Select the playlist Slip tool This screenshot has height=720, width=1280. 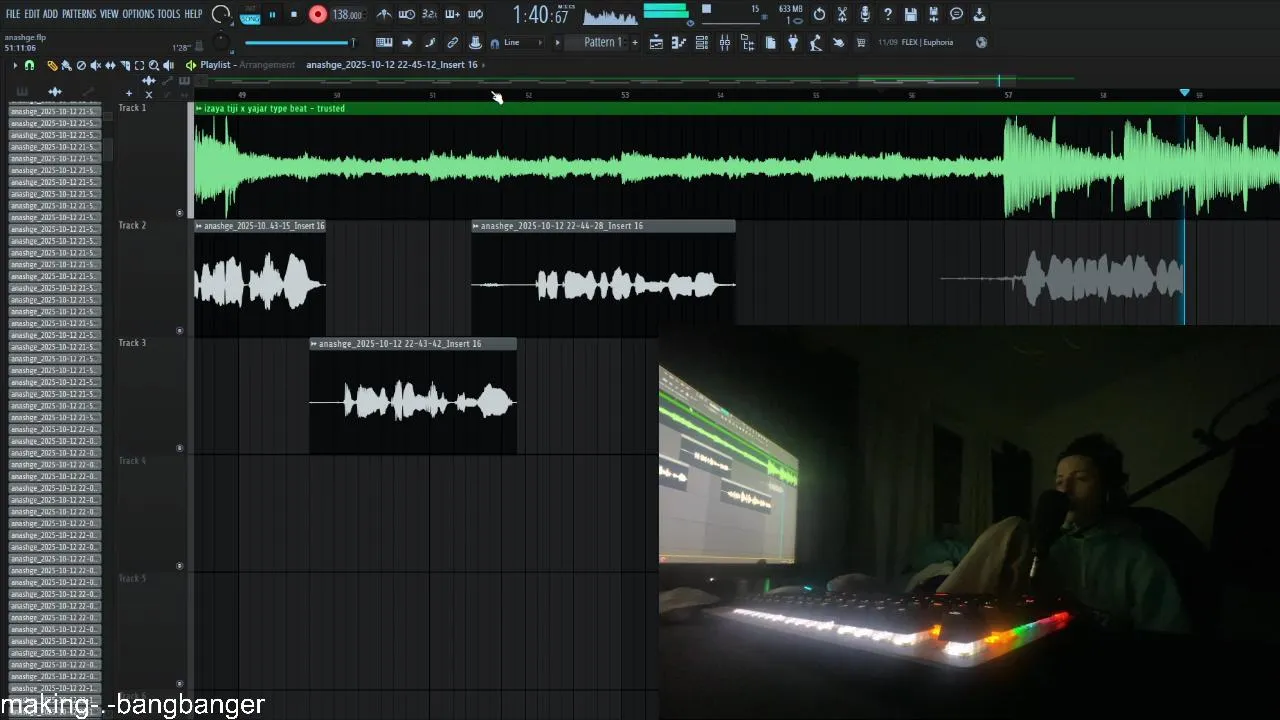(110, 65)
